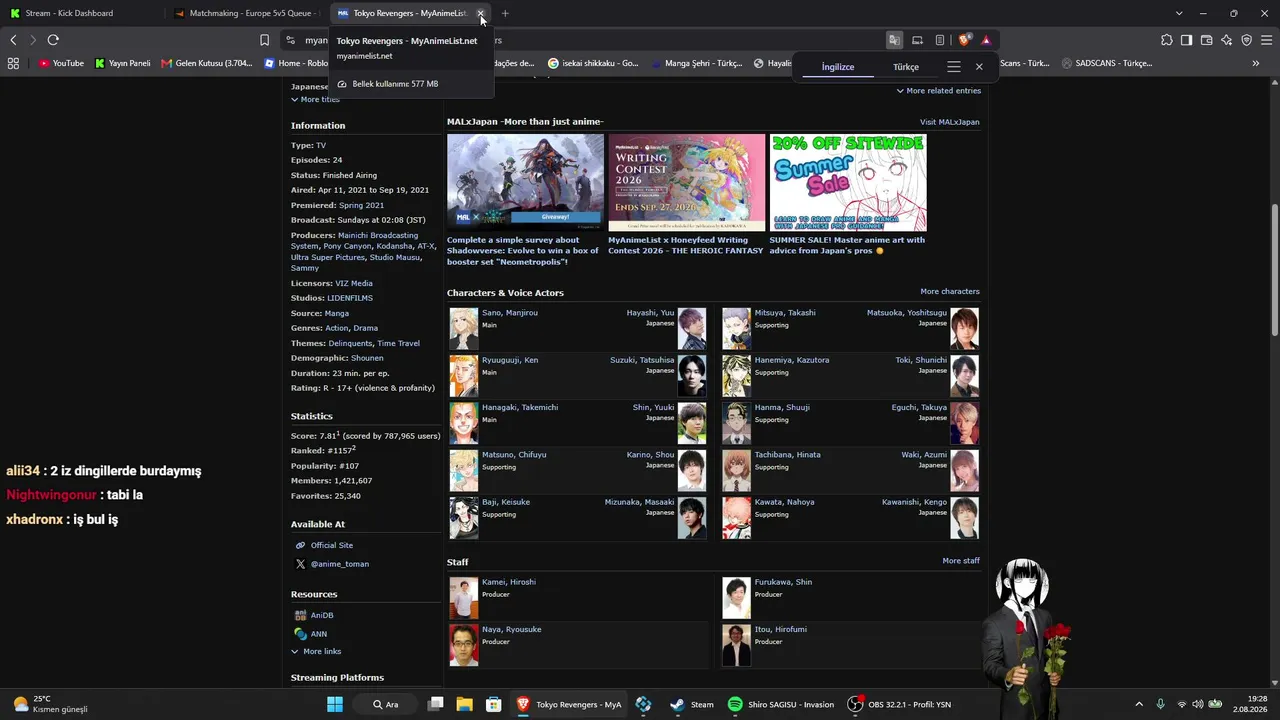Viewport: 1280px width, 720px height.
Task: Open File Explorer from the taskbar
Action: [465, 704]
